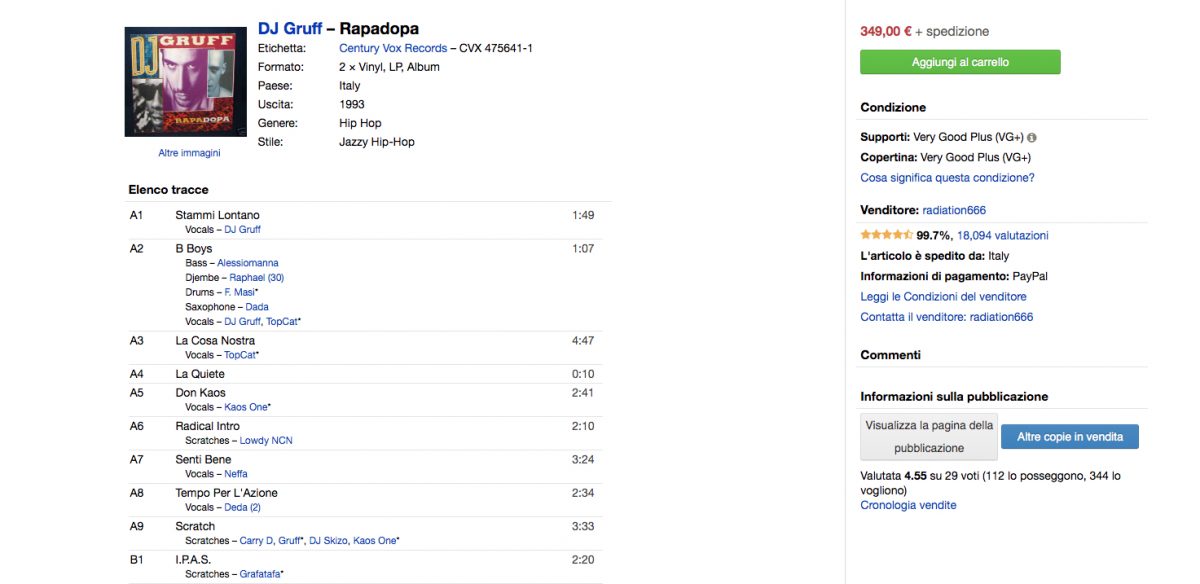Click the info icon beside media condition
The image size is (1200, 584).
click(1032, 138)
